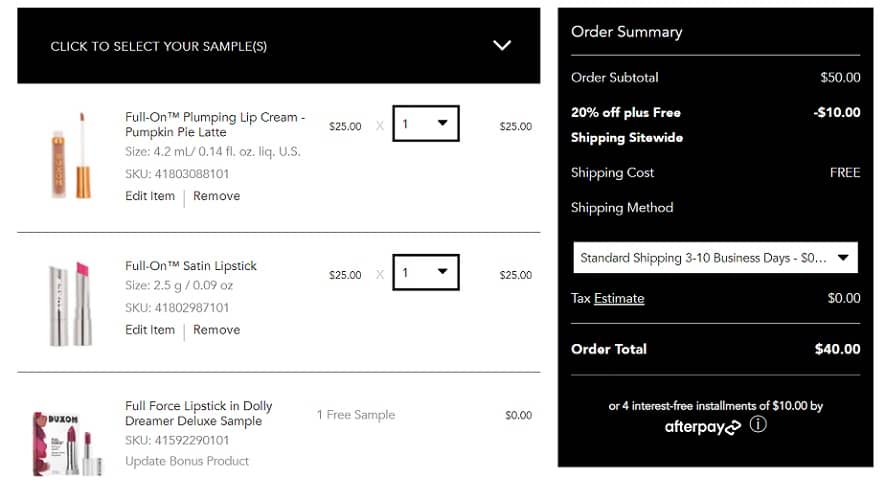Open Full-On Plumping Lip Cream product title

214,124
